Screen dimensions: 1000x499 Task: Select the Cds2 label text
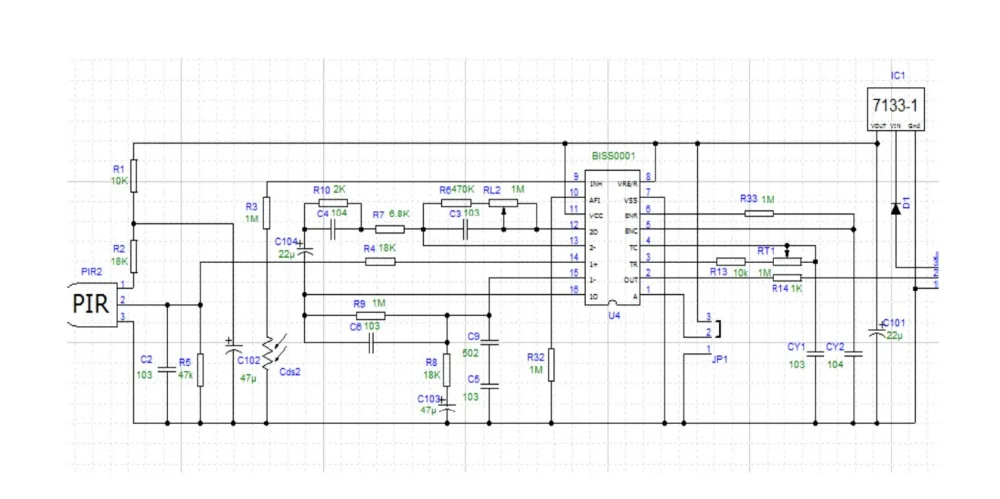[x=290, y=372]
